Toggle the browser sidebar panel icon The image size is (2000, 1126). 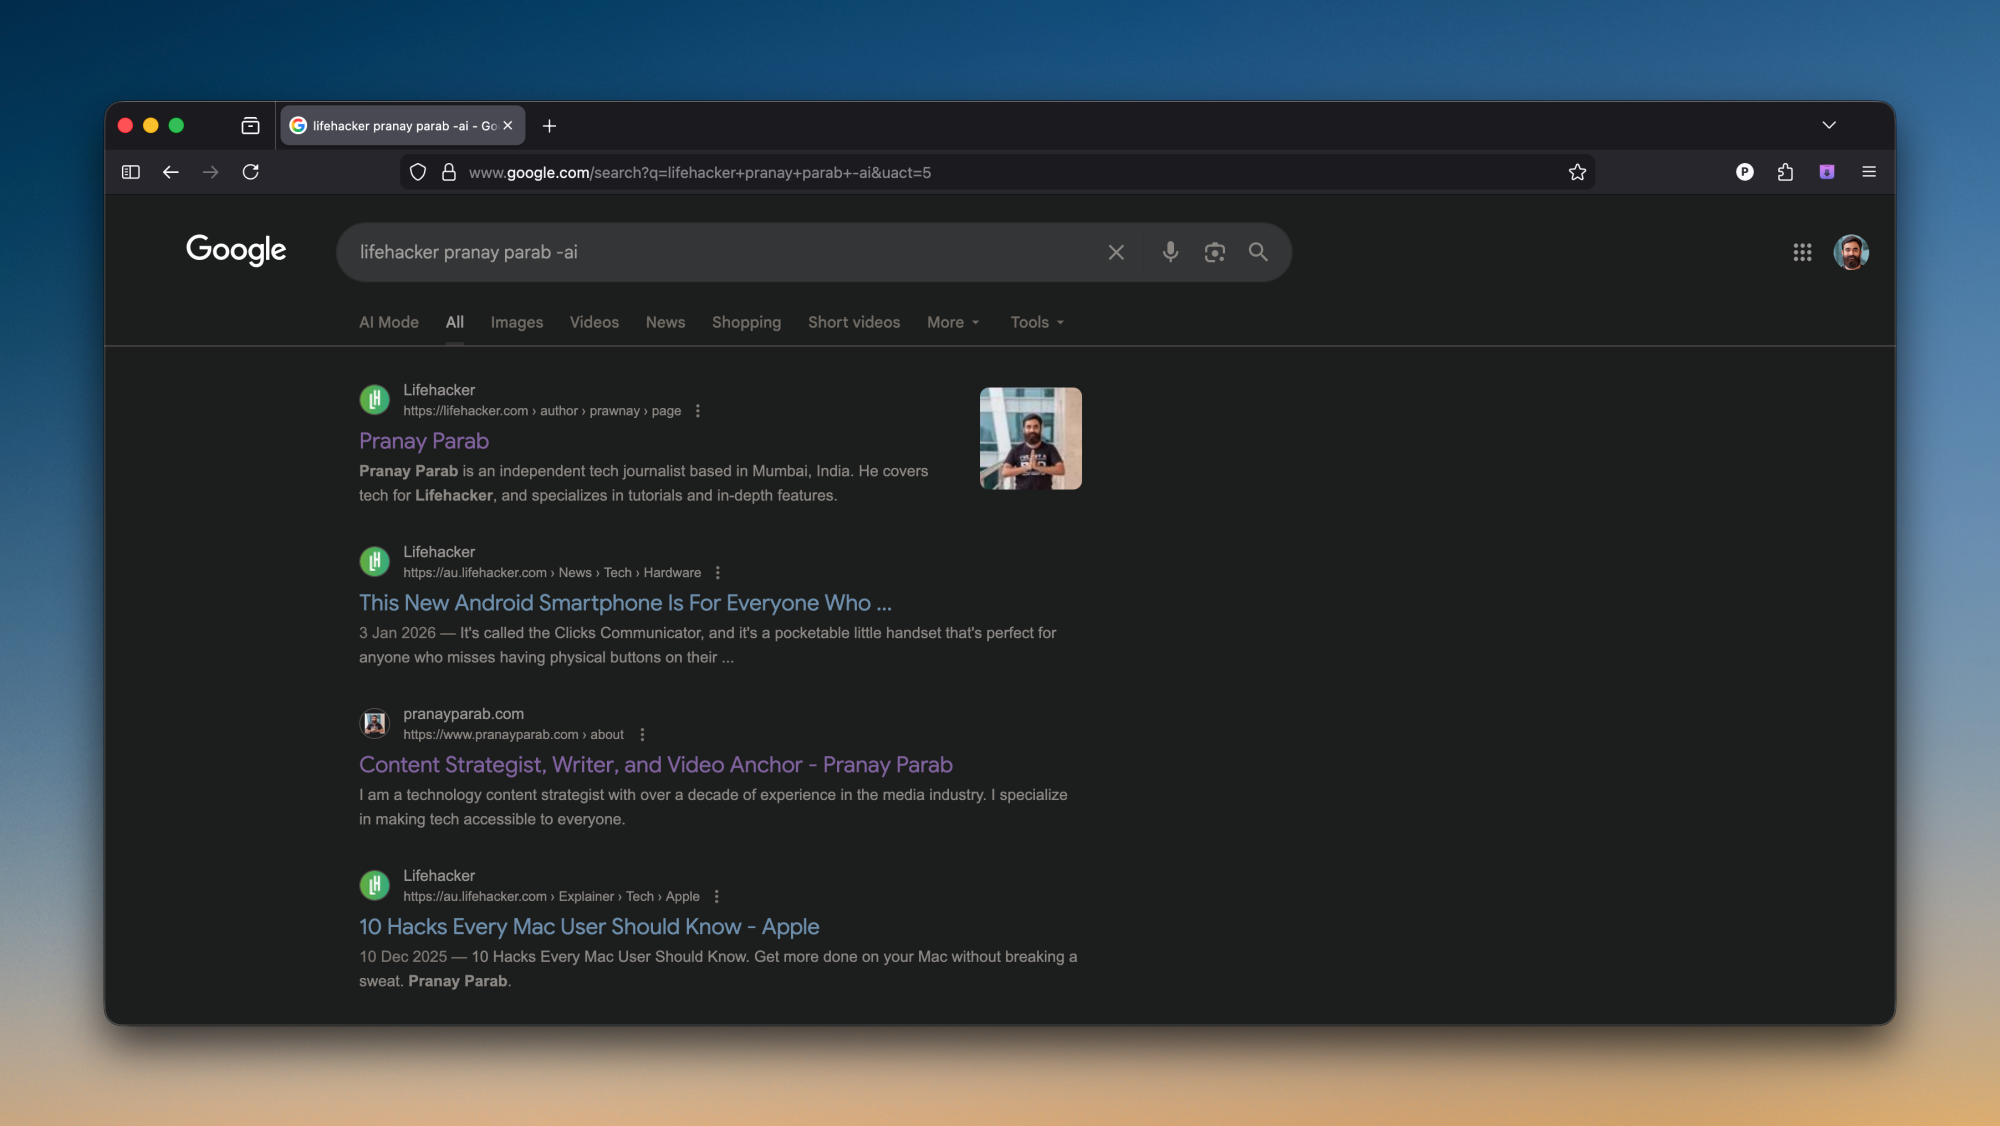(x=131, y=172)
